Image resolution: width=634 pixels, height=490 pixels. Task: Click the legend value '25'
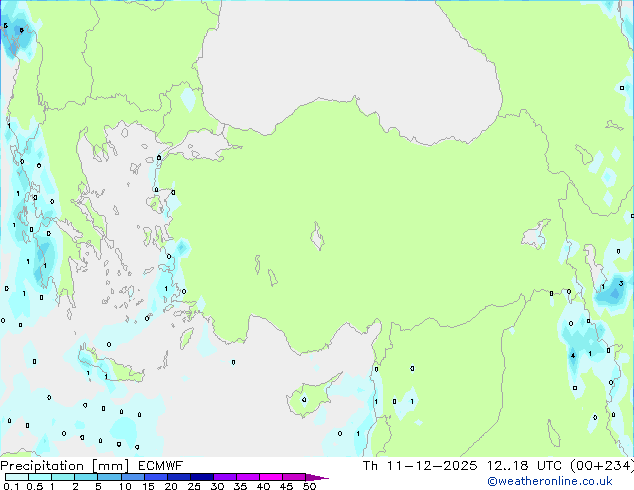pyautogui.click(x=194, y=486)
